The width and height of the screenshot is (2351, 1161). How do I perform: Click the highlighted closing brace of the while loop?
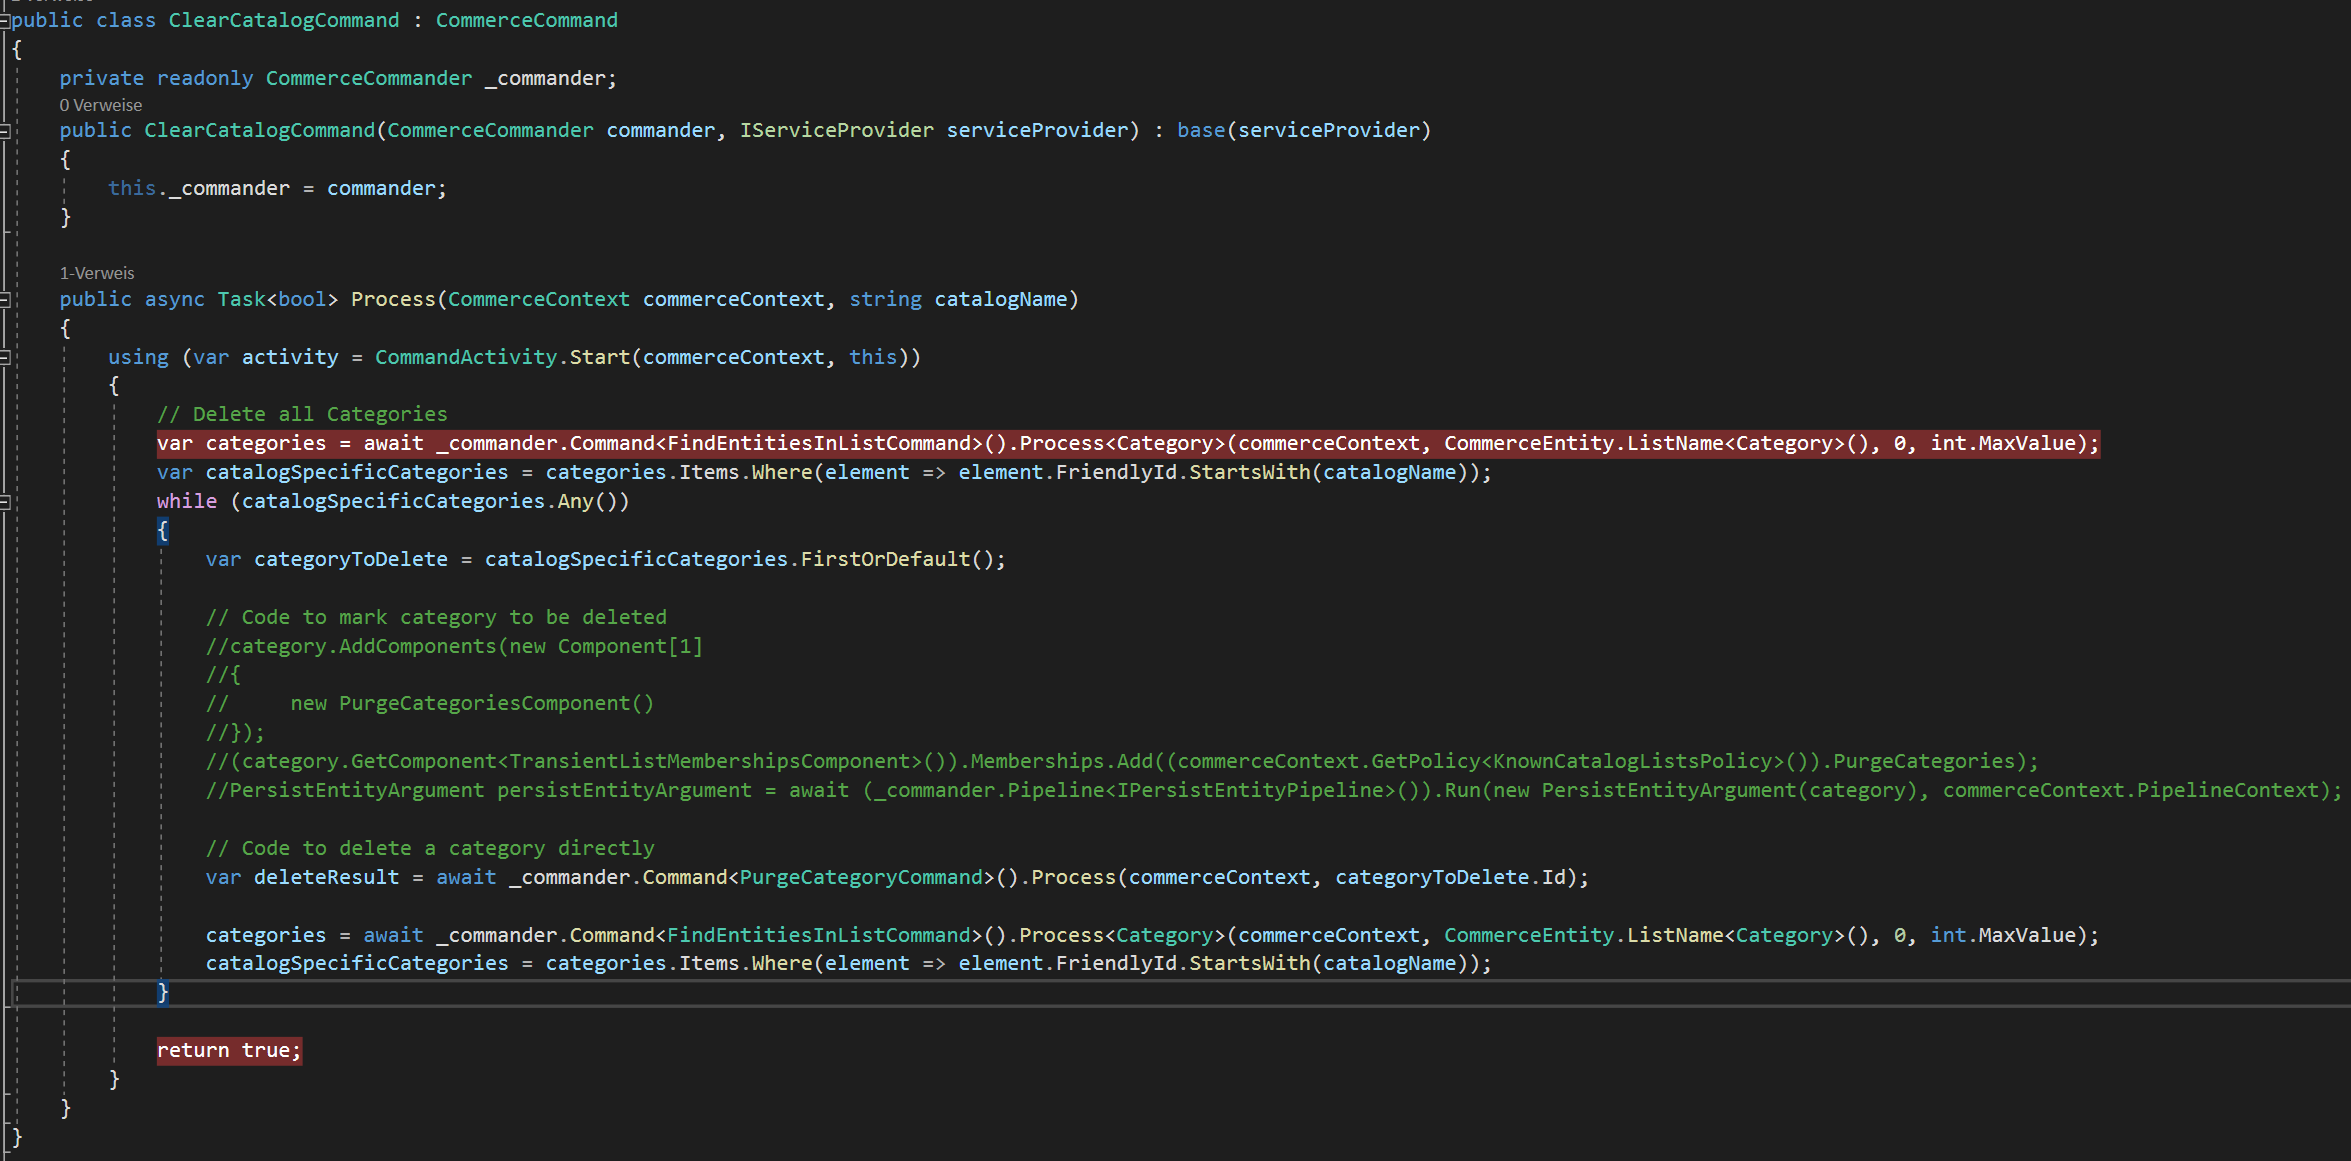163,992
